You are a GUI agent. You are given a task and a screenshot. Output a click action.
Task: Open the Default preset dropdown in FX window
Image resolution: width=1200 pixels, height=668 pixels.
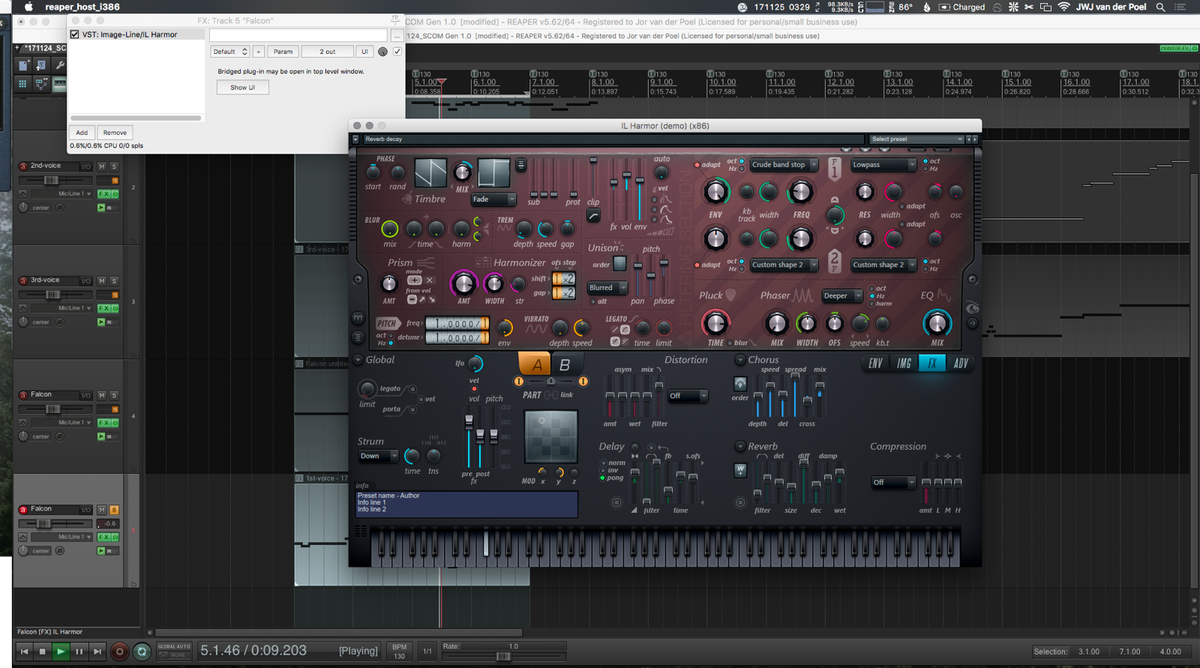coord(230,51)
